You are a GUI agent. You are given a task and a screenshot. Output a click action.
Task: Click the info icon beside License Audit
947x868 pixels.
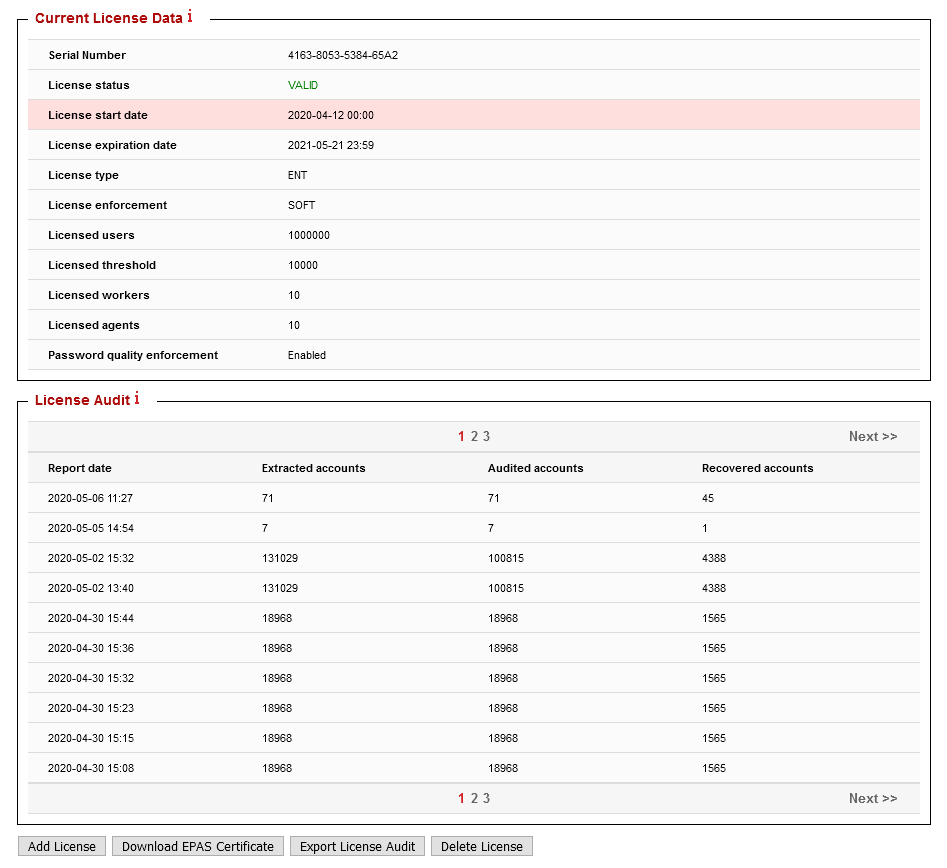click(x=136, y=399)
